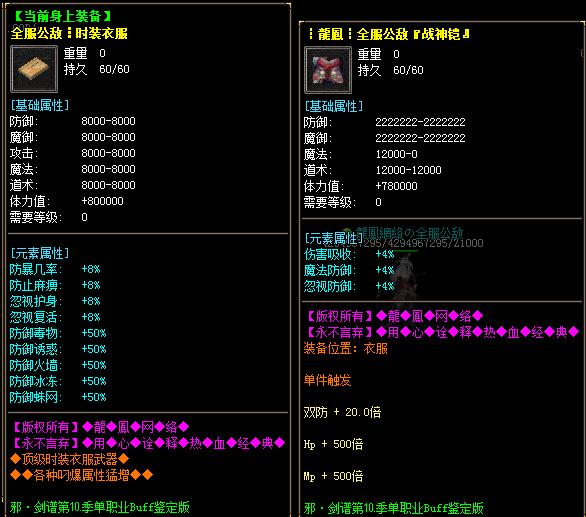Click the left 元素属性 section header

40,253
